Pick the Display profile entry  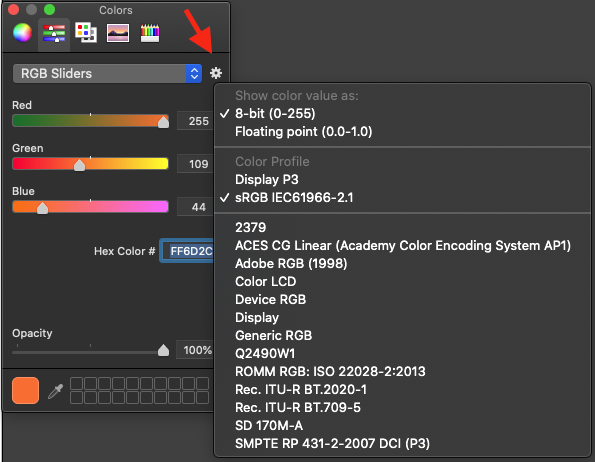[x=402, y=317]
